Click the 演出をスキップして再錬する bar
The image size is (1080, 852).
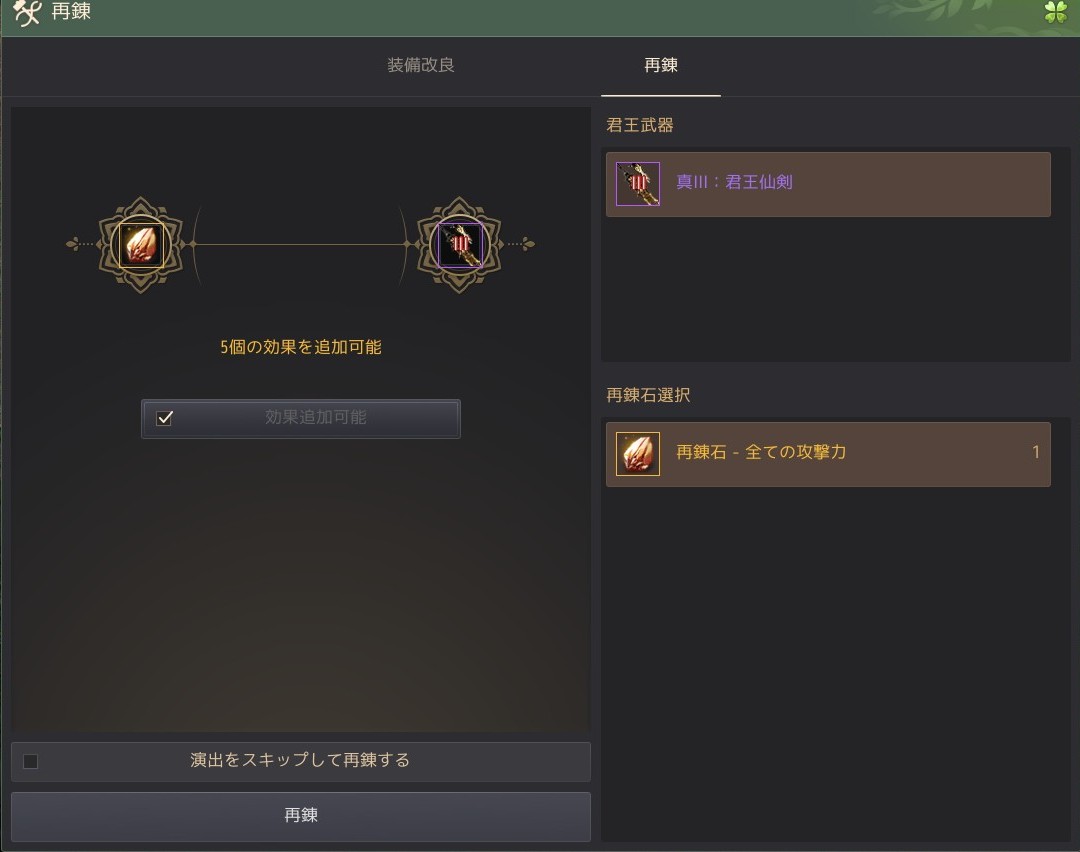(301, 761)
